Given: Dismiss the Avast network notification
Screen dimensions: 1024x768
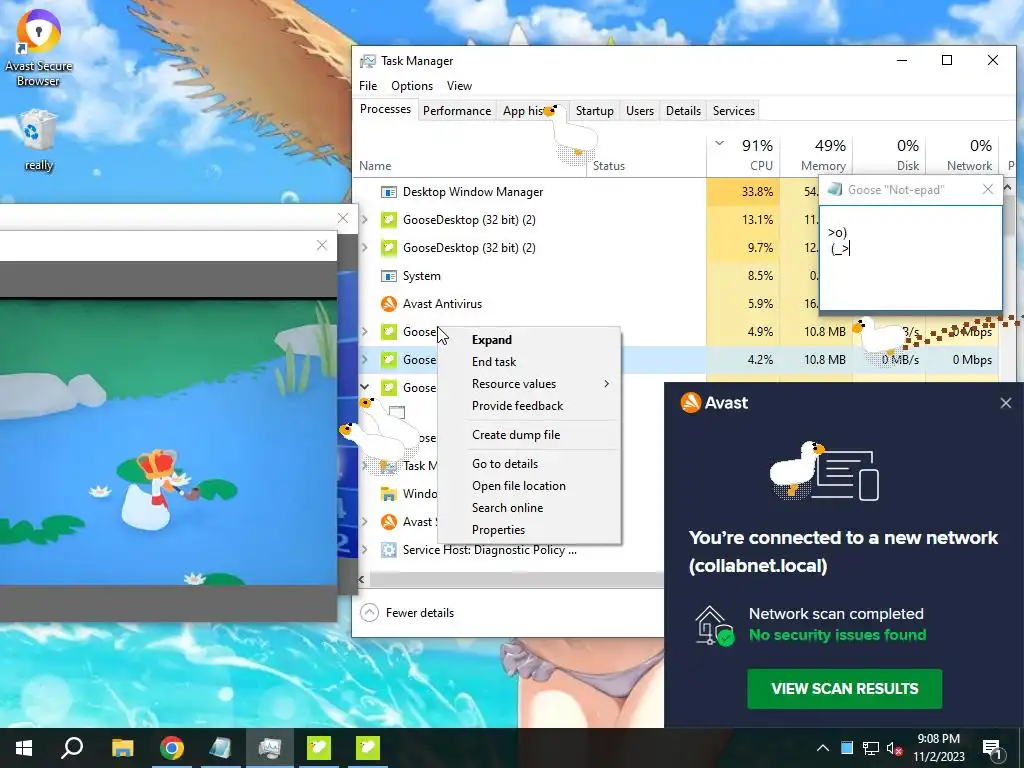Looking at the screenshot, I should (x=1006, y=403).
